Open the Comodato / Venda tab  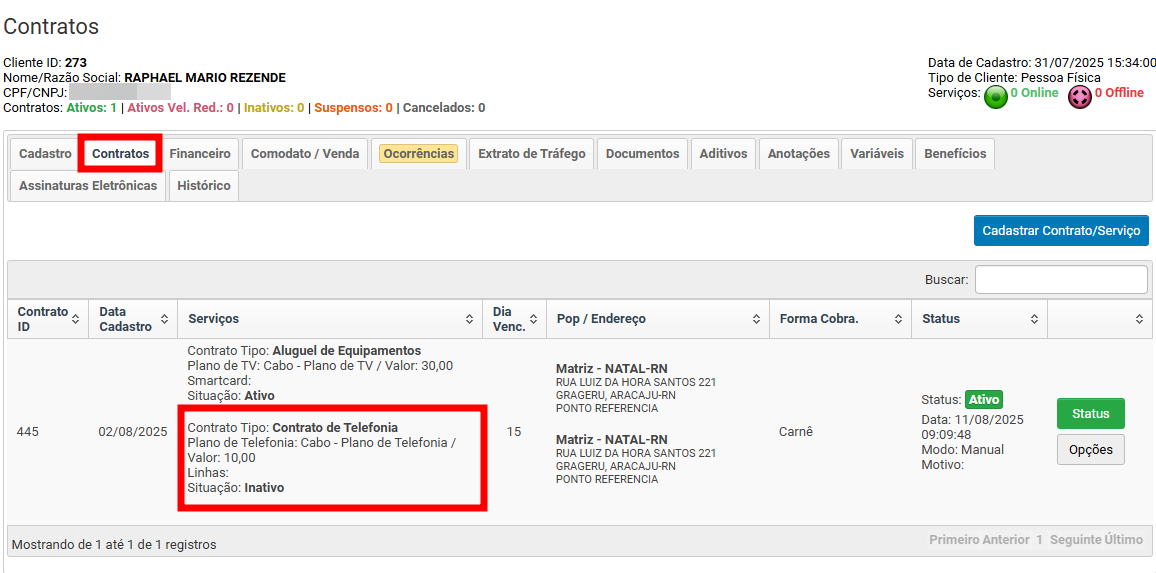(x=305, y=154)
